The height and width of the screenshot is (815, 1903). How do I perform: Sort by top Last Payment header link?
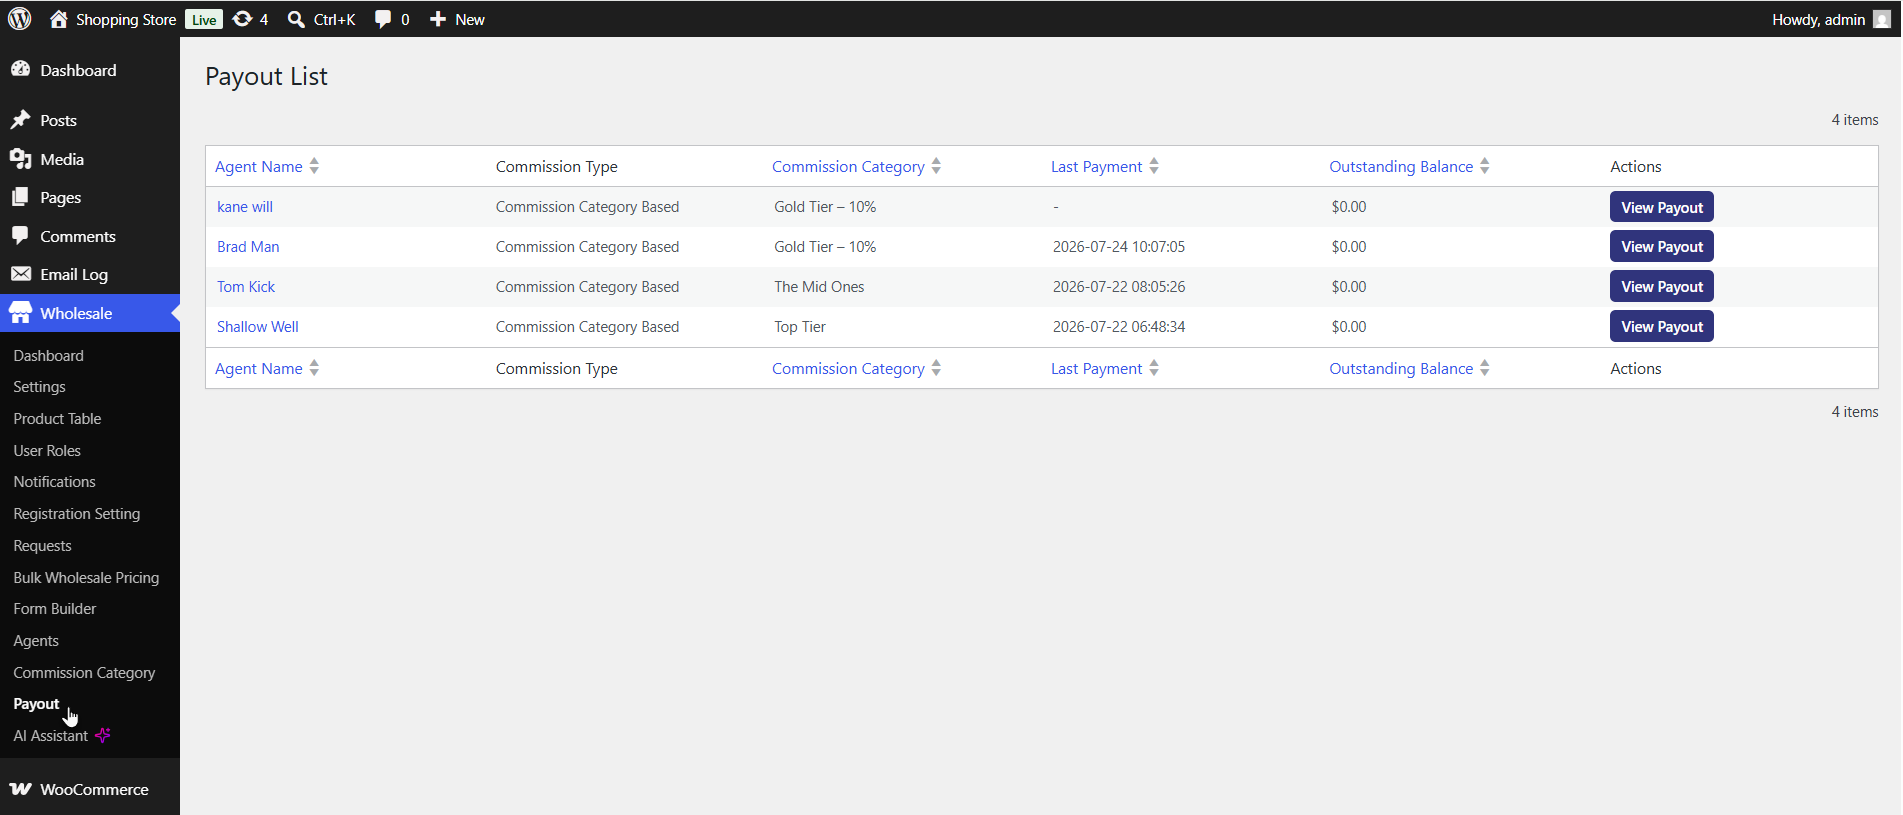point(1096,166)
